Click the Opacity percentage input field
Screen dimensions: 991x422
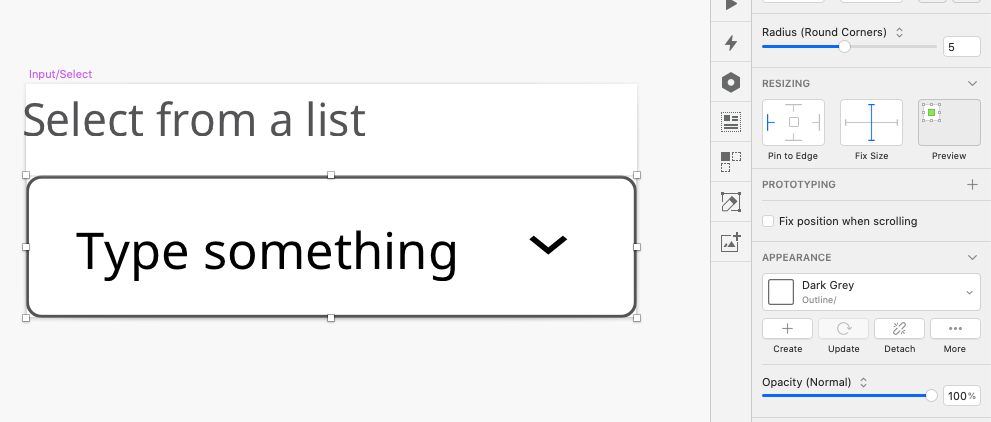961,396
